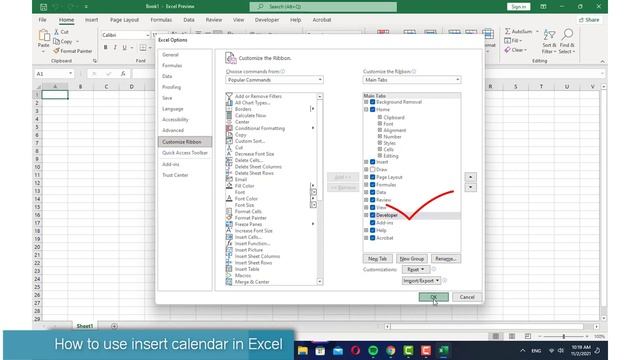This screenshot has width=640, height=360.
Task: Click the Clear eraser icon
Action: coord(507,50)
